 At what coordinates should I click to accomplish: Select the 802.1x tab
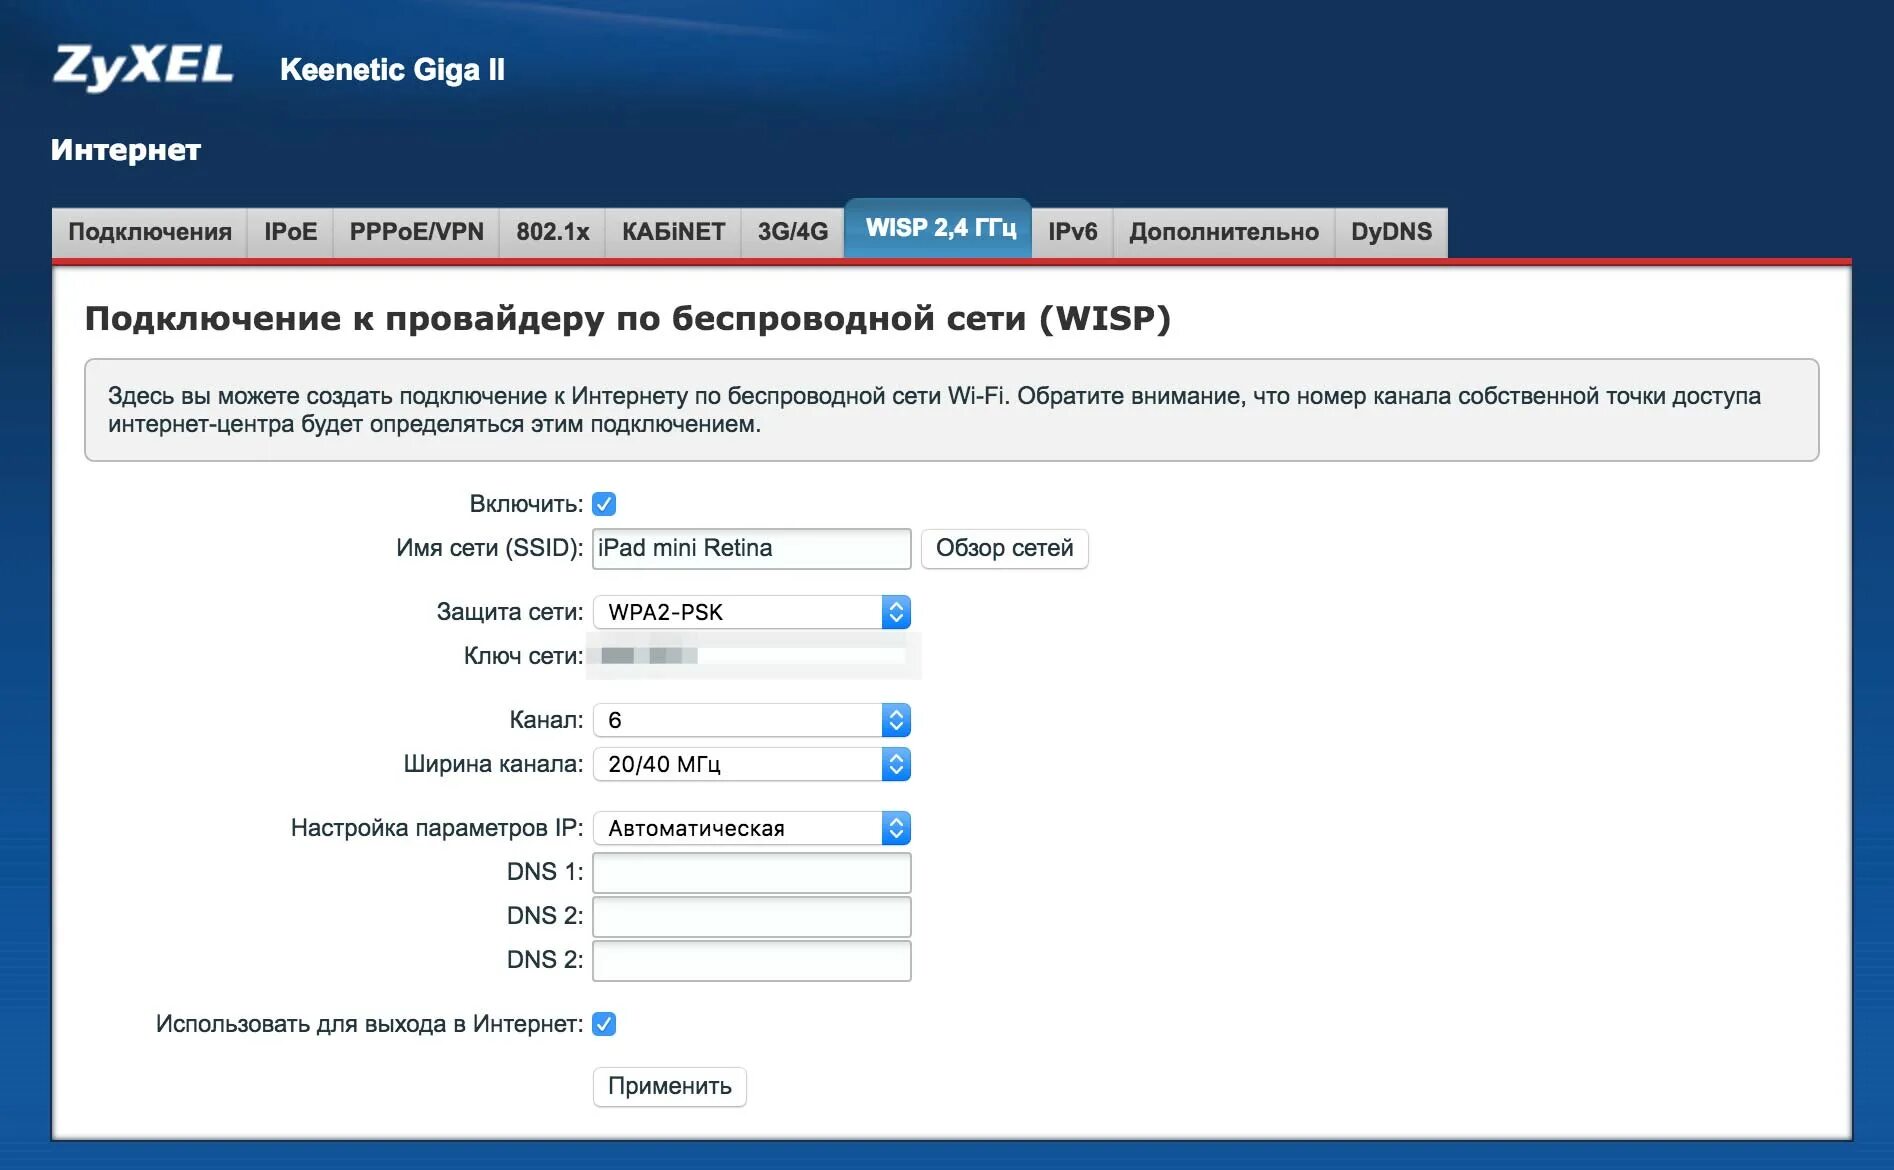pyautogui.click(x=552, y=232)
